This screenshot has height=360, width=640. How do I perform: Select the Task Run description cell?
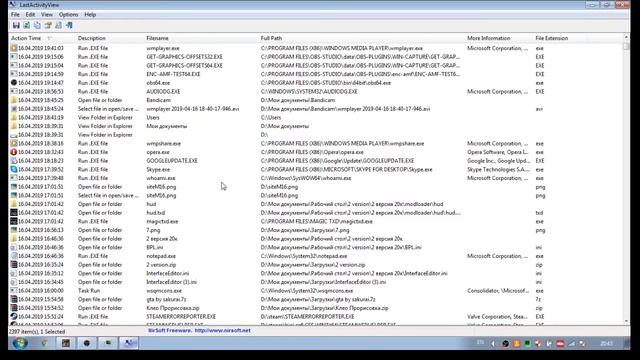[89, 291]
